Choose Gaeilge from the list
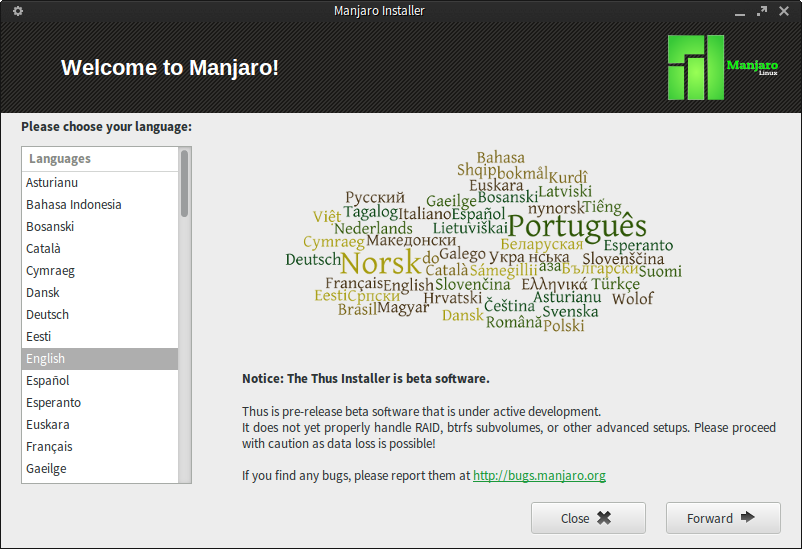This screenshot has width=802, height=549. 100,469
